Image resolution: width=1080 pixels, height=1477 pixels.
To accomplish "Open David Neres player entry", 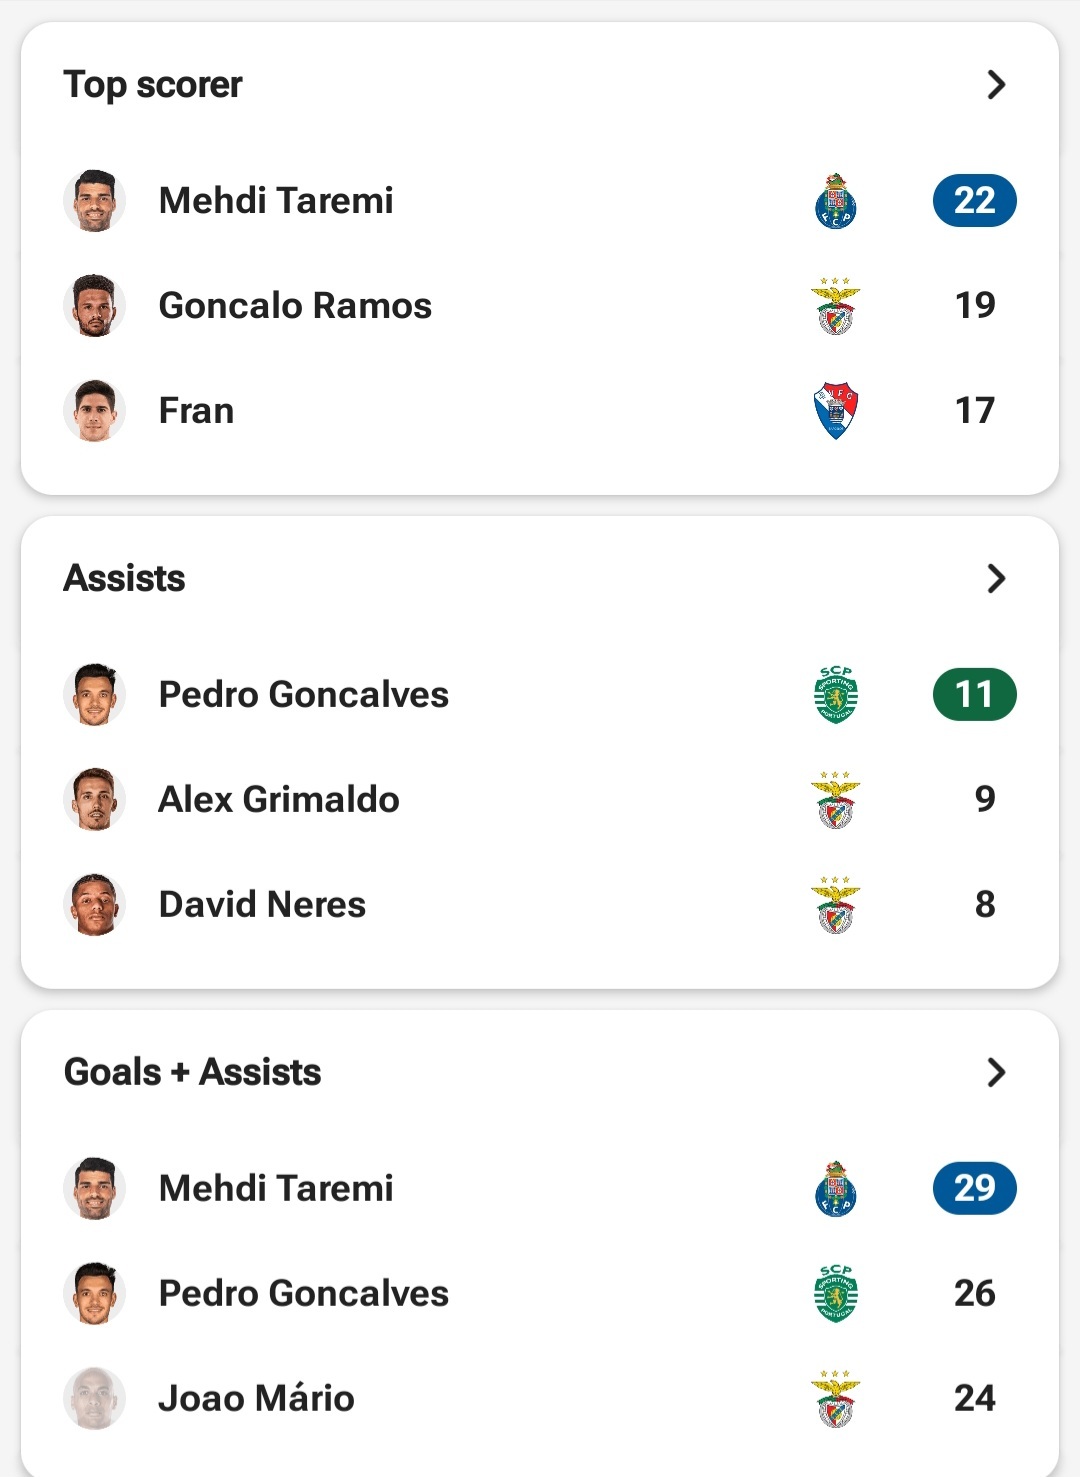I will coord(262,905).
